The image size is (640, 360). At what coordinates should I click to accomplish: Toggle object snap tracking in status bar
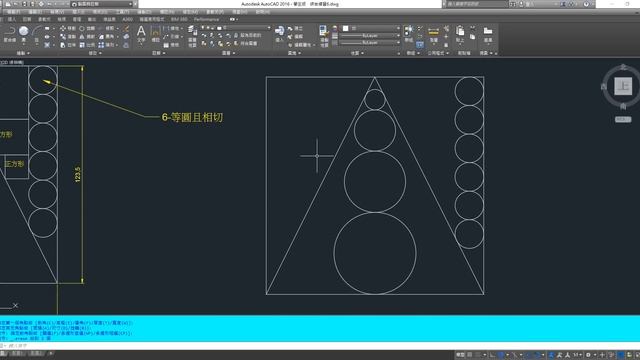click(528, 355)
